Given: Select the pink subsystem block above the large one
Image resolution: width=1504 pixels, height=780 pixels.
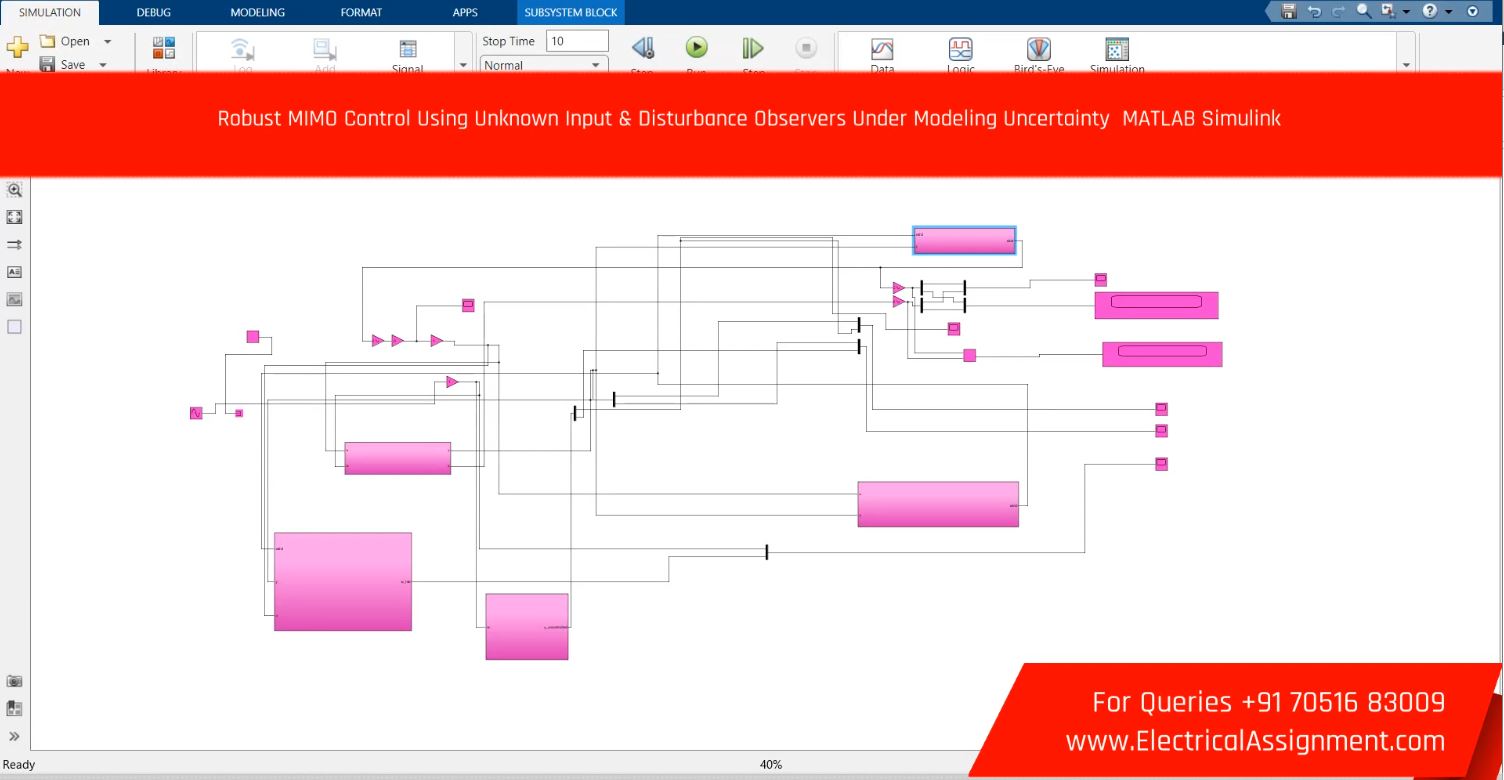Looking at the screenshot, I should click(398, 458).
